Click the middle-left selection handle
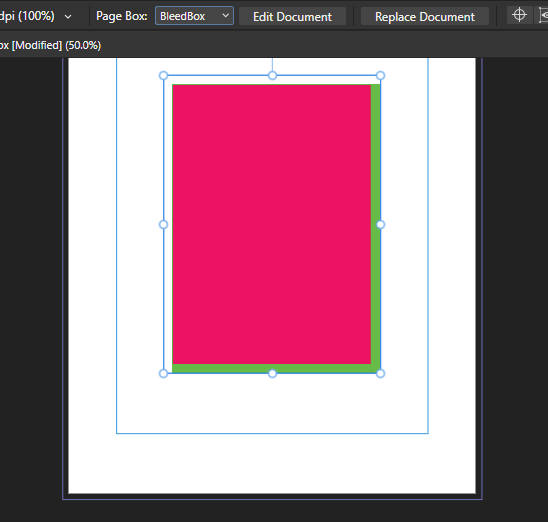 [163, 224]
